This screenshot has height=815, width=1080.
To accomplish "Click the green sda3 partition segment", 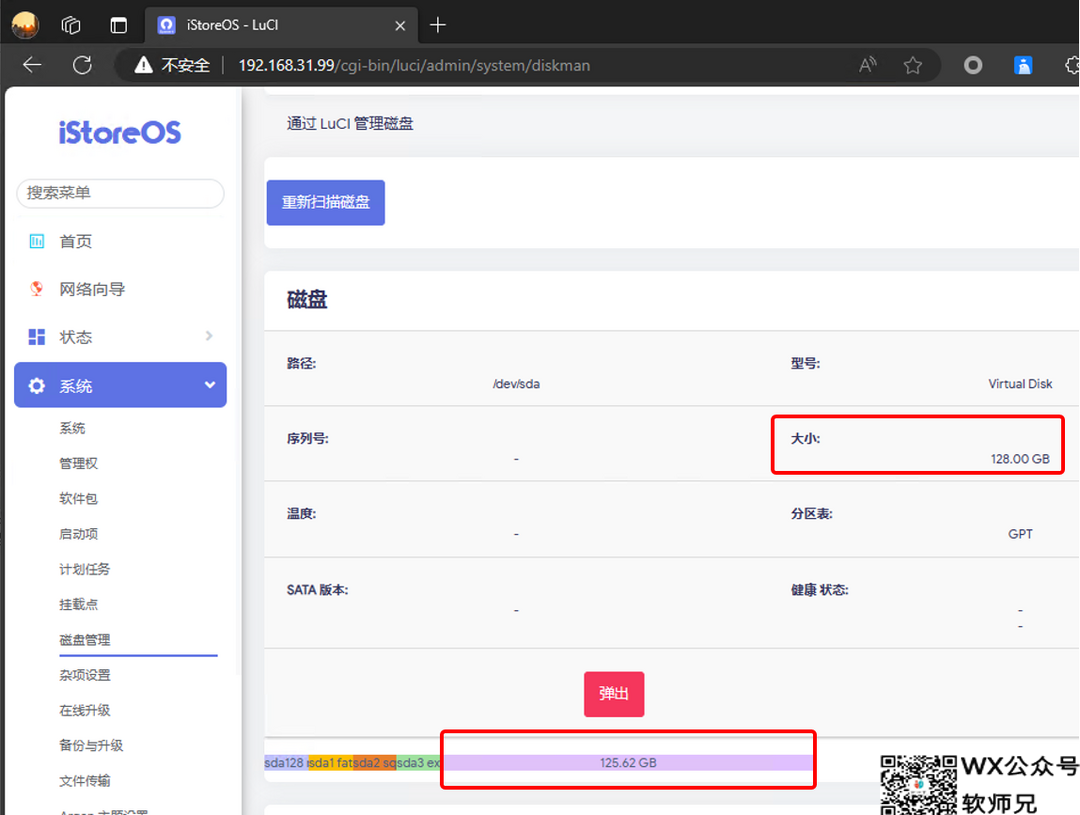I will point(418,763).
